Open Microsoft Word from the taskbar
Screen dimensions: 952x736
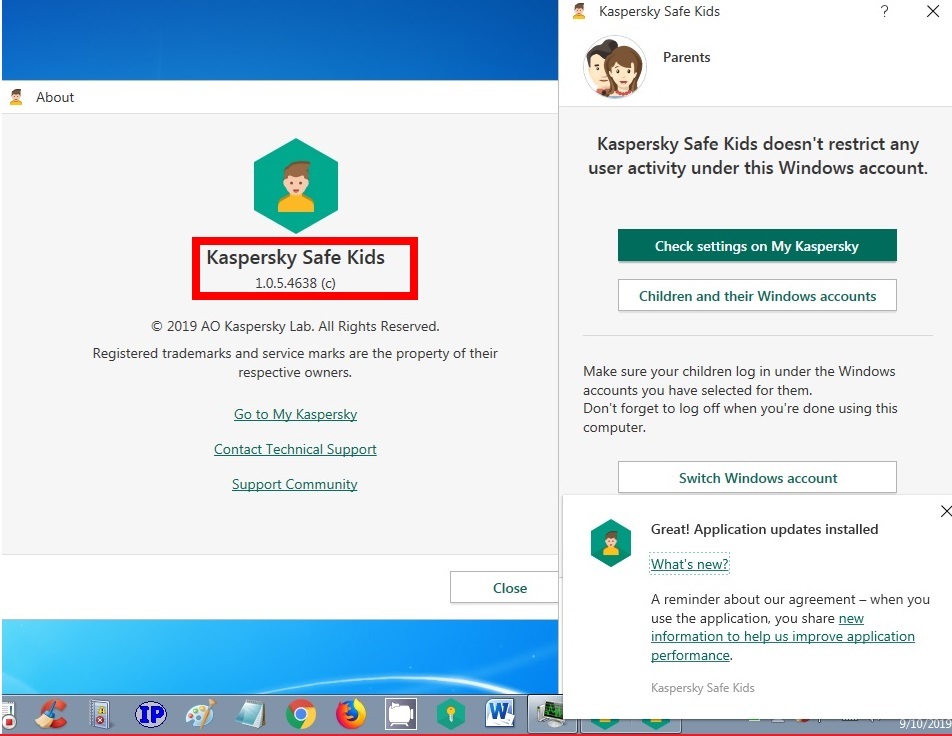[500, 713]
